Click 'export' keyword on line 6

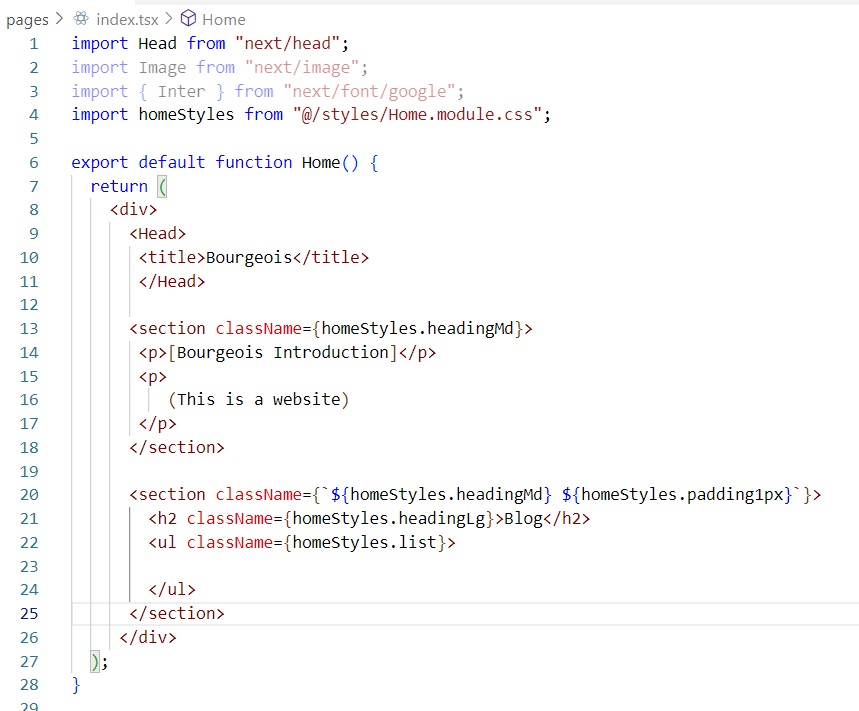[100, 163]
